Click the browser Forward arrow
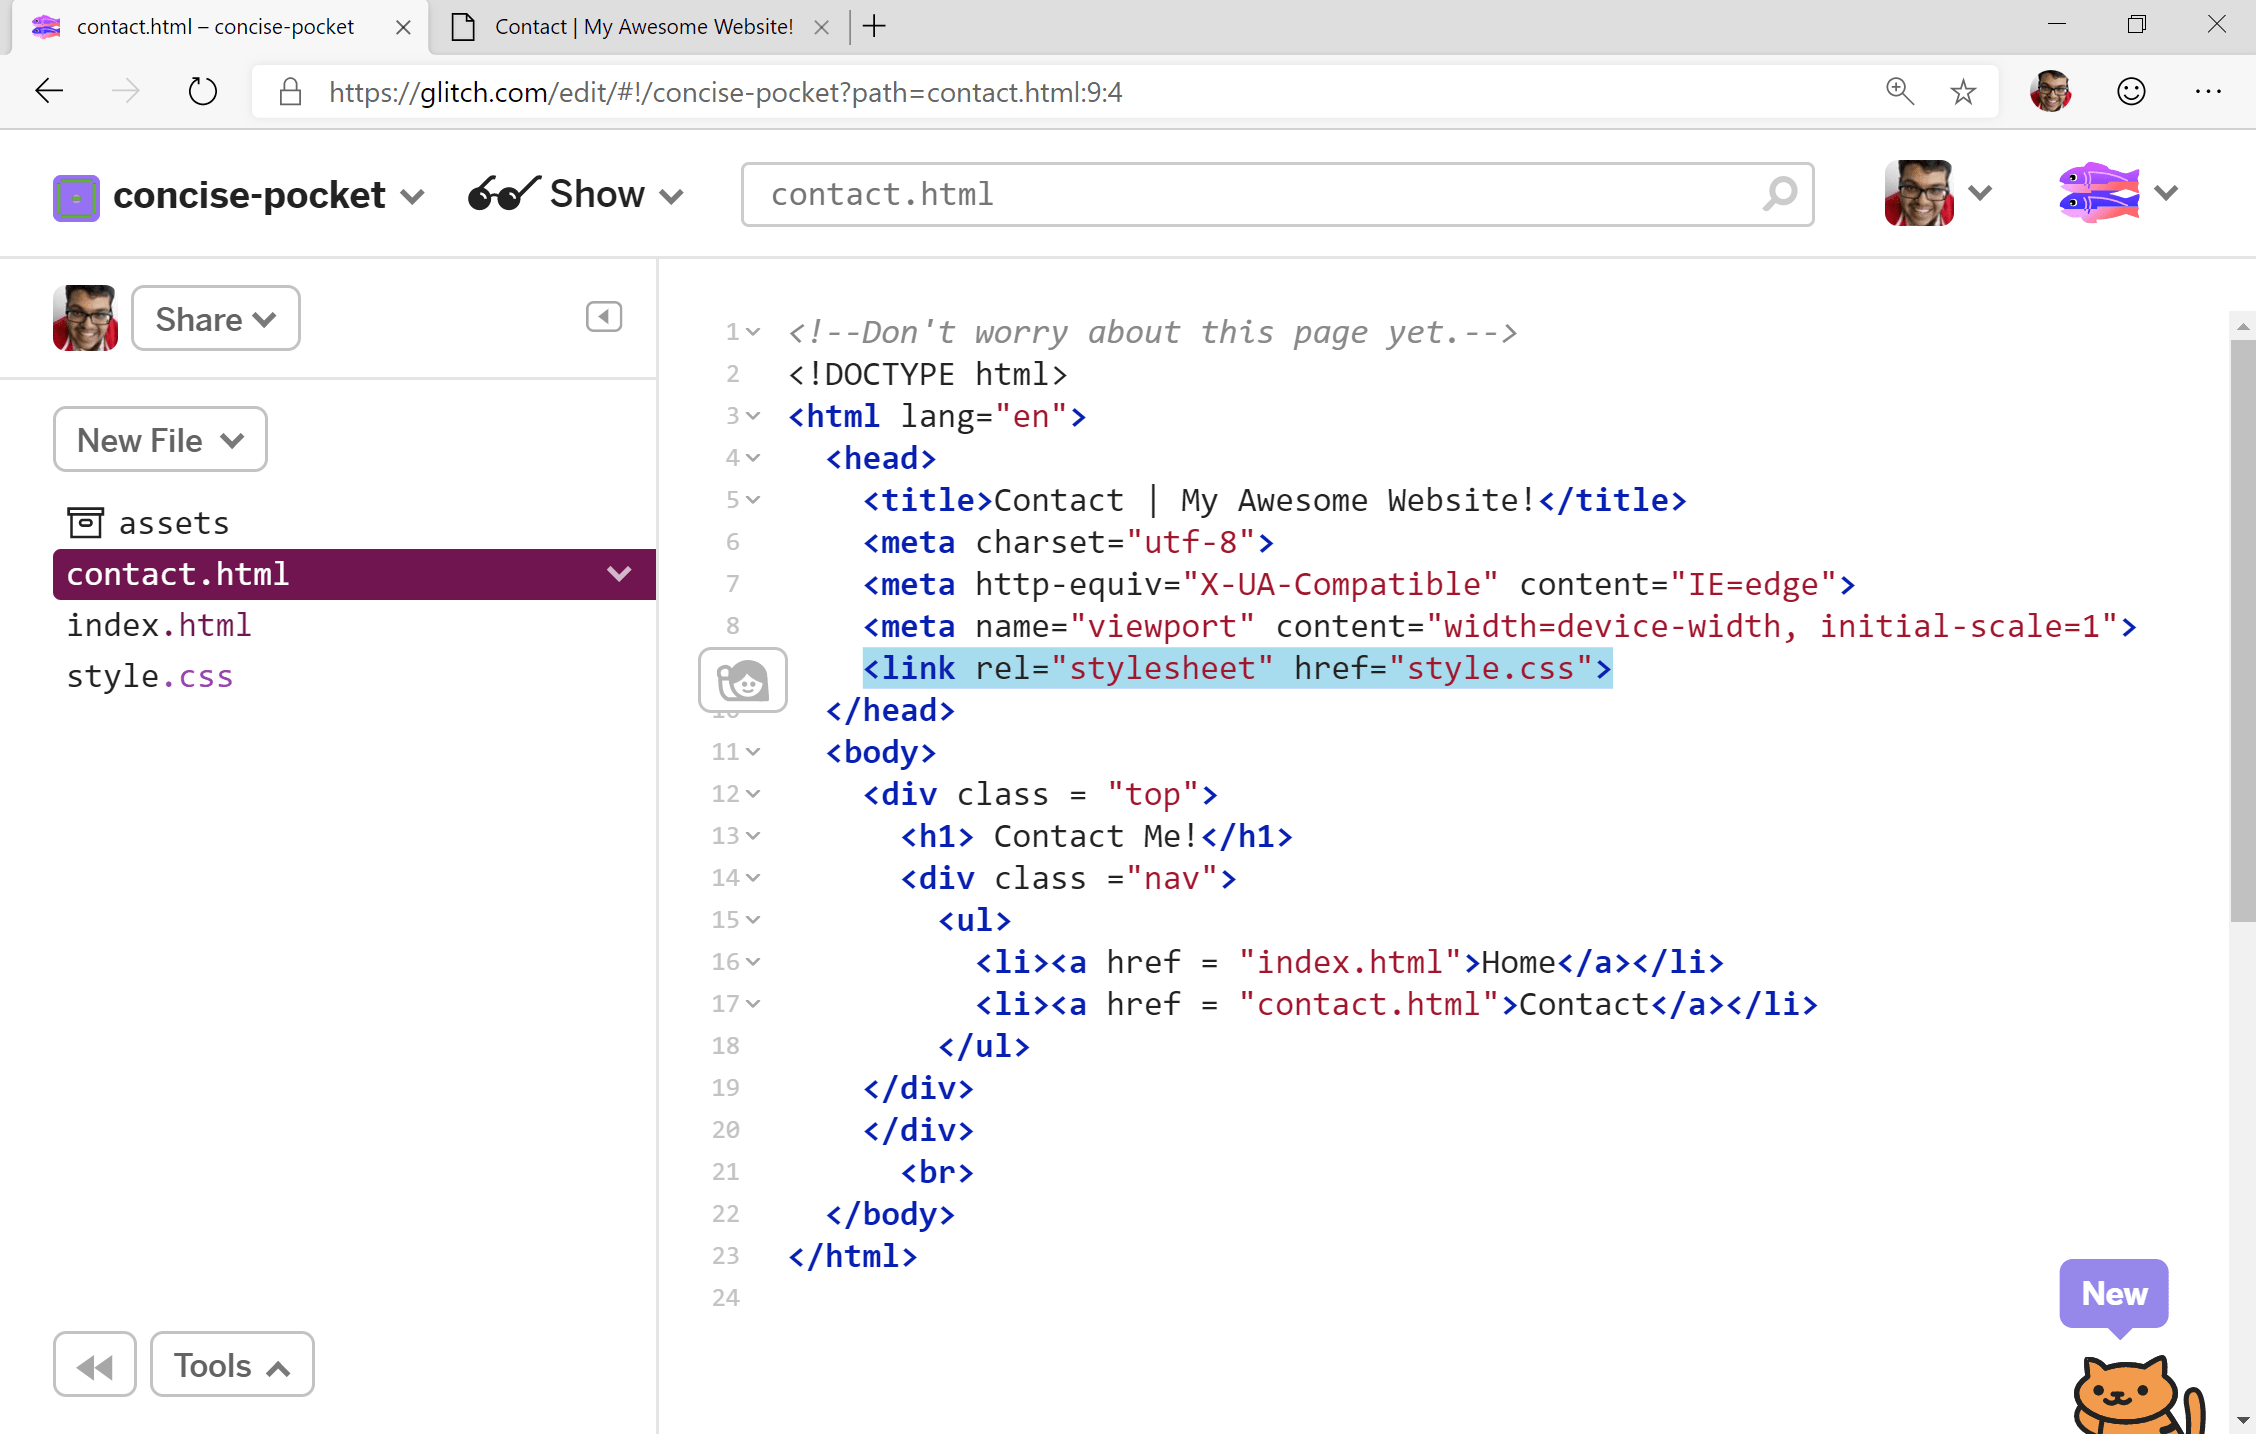2256x1434 pixels. tap(125, 92)
